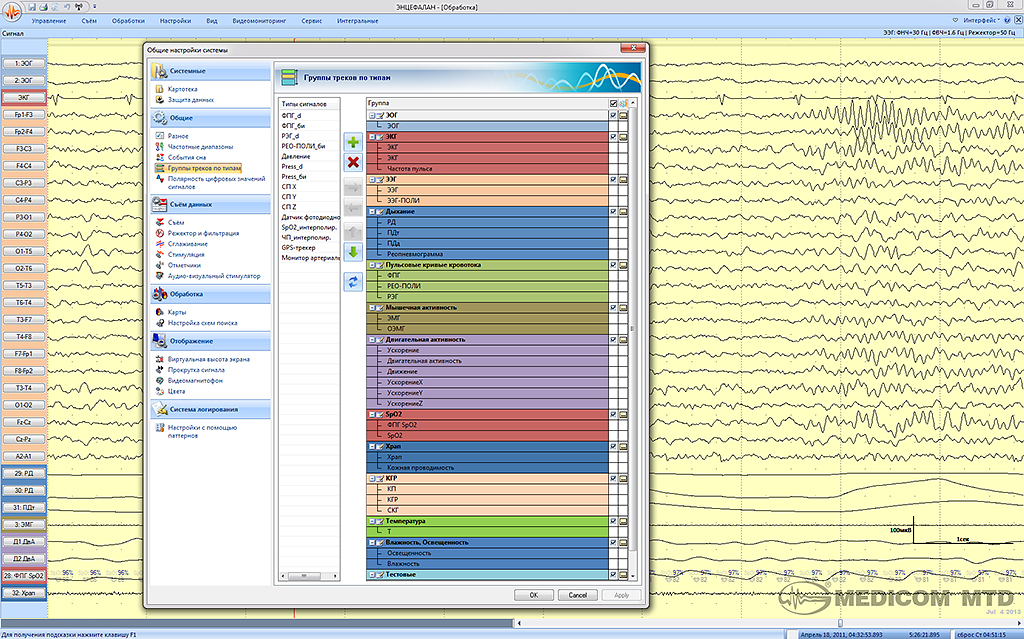The height and width of the screenshot is (639, 1024).
Task: Click the display icon in Температура group row
Action: [623, 521]
